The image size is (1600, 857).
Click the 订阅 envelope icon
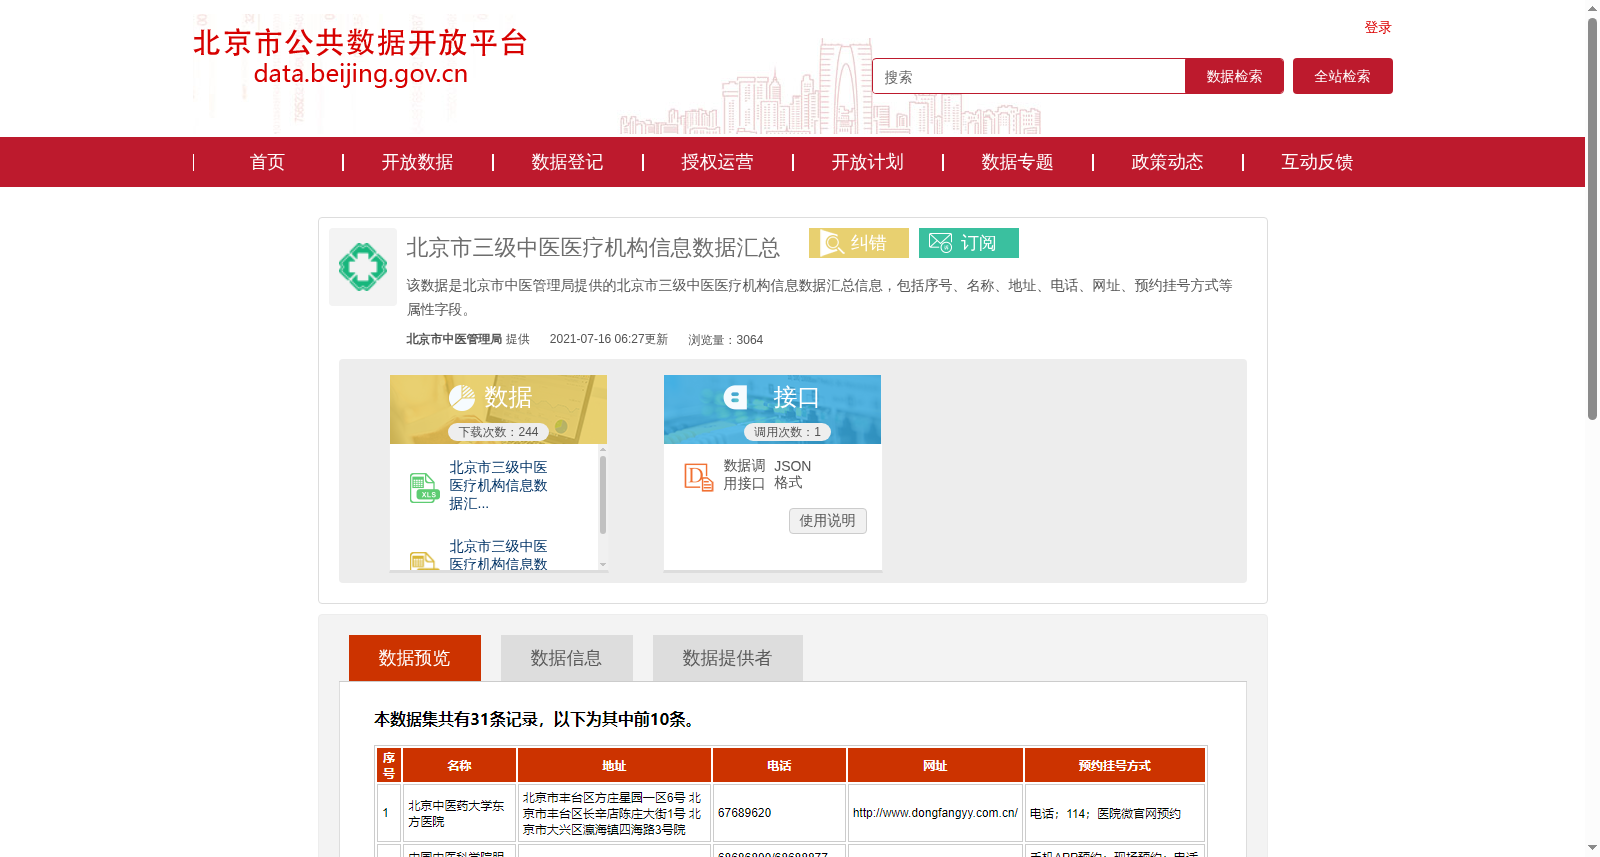coord(940,243)
